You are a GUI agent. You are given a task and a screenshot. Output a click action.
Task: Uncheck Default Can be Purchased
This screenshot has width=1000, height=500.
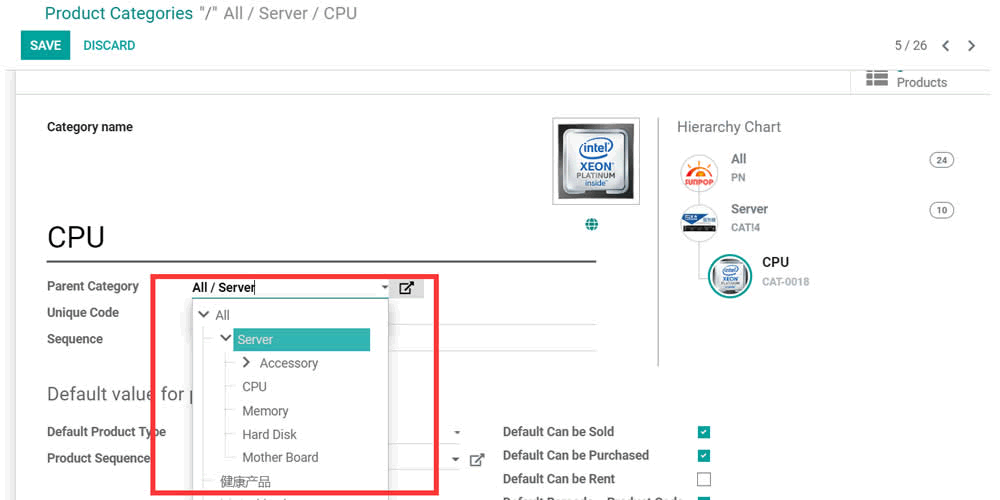704,456
